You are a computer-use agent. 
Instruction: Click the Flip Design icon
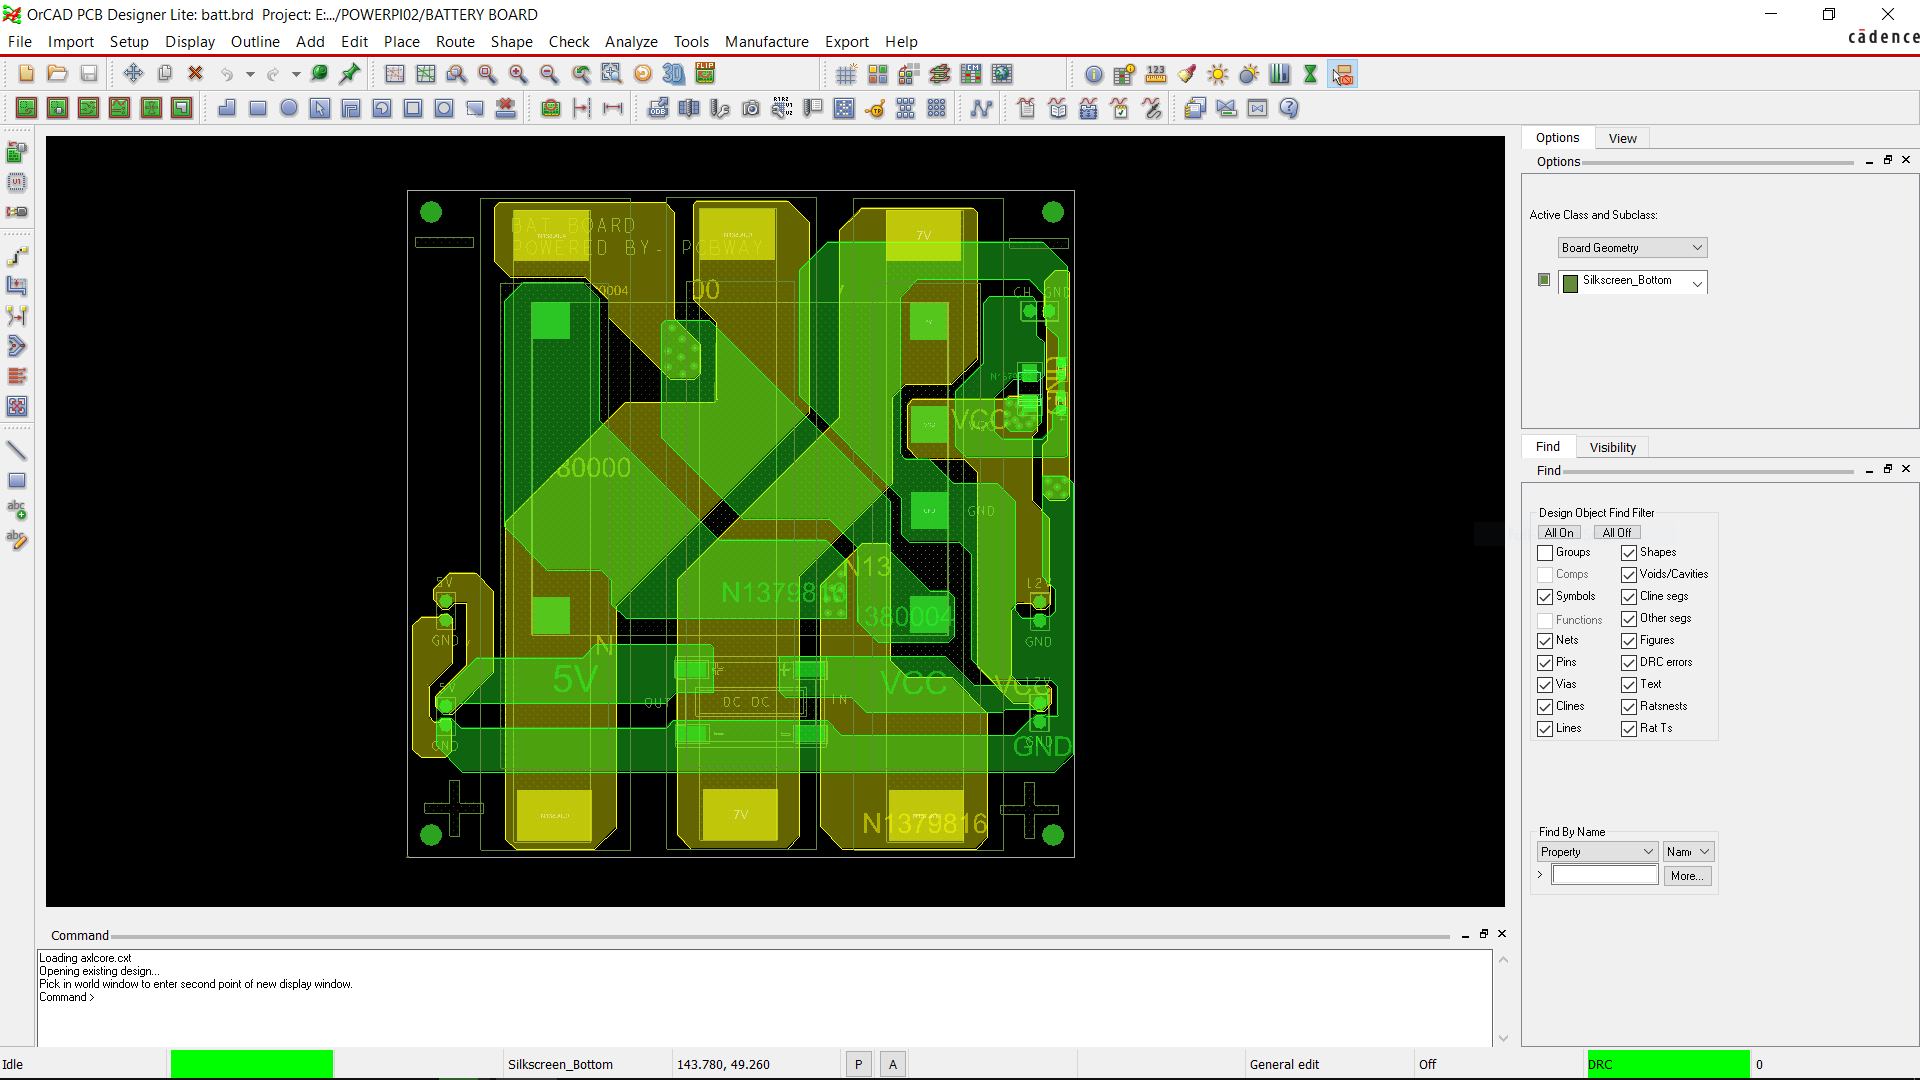tap(705, 74)
